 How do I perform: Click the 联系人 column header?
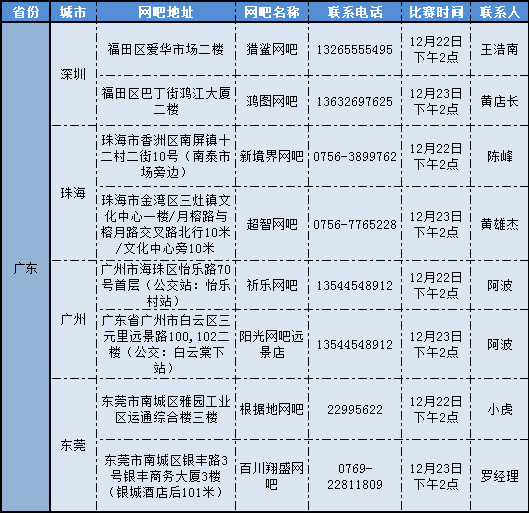tap(500, 12)
